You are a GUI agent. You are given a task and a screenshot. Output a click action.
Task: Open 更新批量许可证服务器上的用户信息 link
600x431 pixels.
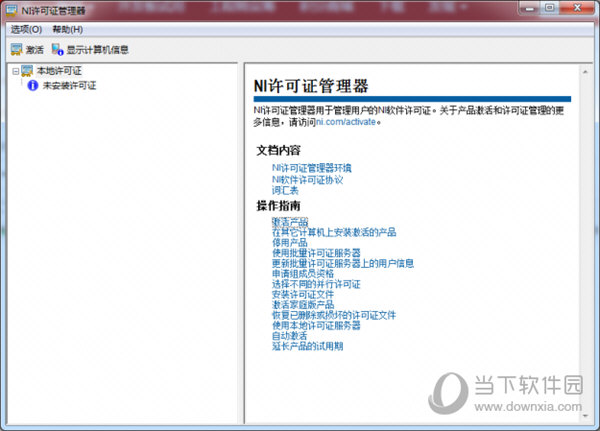click(x=343, y=263)
